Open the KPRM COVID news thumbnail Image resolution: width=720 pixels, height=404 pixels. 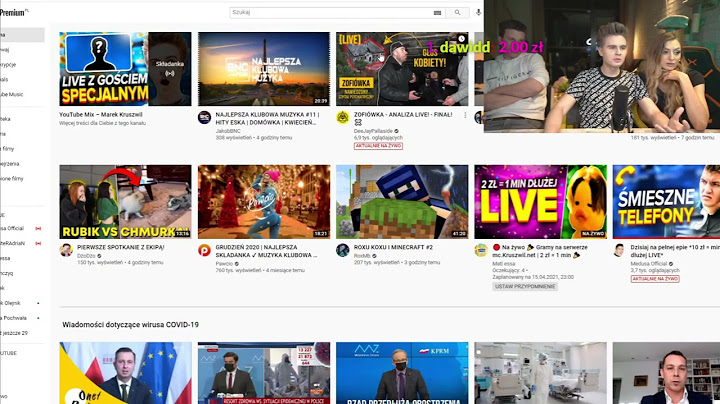pyautogui.click(x=402, y=373)
